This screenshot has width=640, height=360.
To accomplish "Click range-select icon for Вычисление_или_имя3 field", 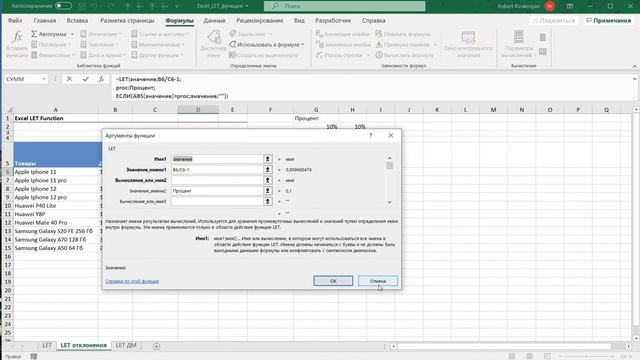I will [x=268, y=201].
